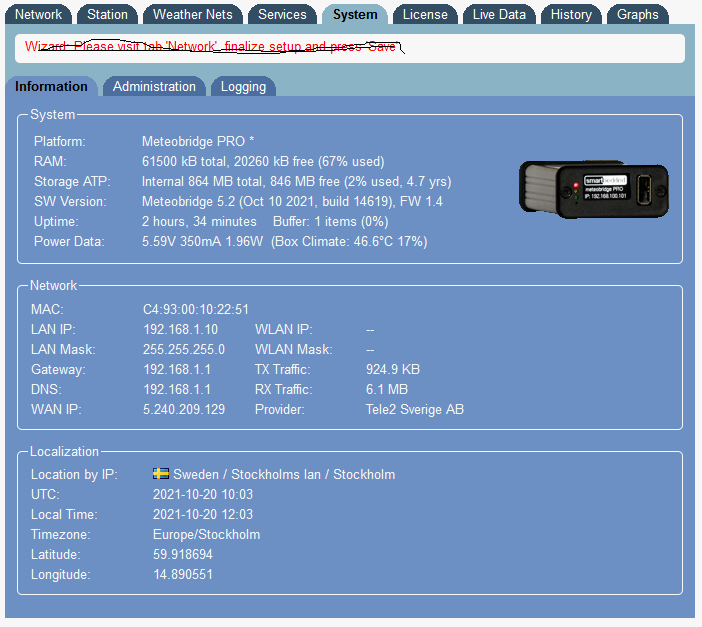Click TX Traffic value '924.9 KB'

coord(393,369)
